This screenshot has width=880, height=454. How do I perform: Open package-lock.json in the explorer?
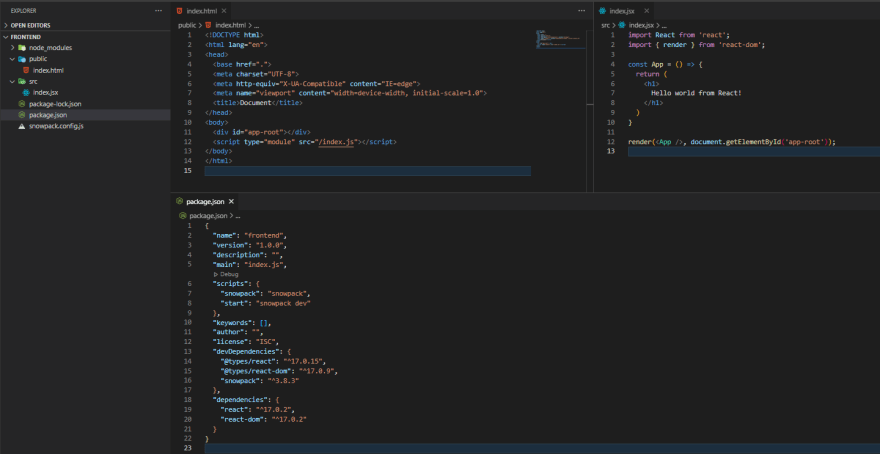click(55, 104)
